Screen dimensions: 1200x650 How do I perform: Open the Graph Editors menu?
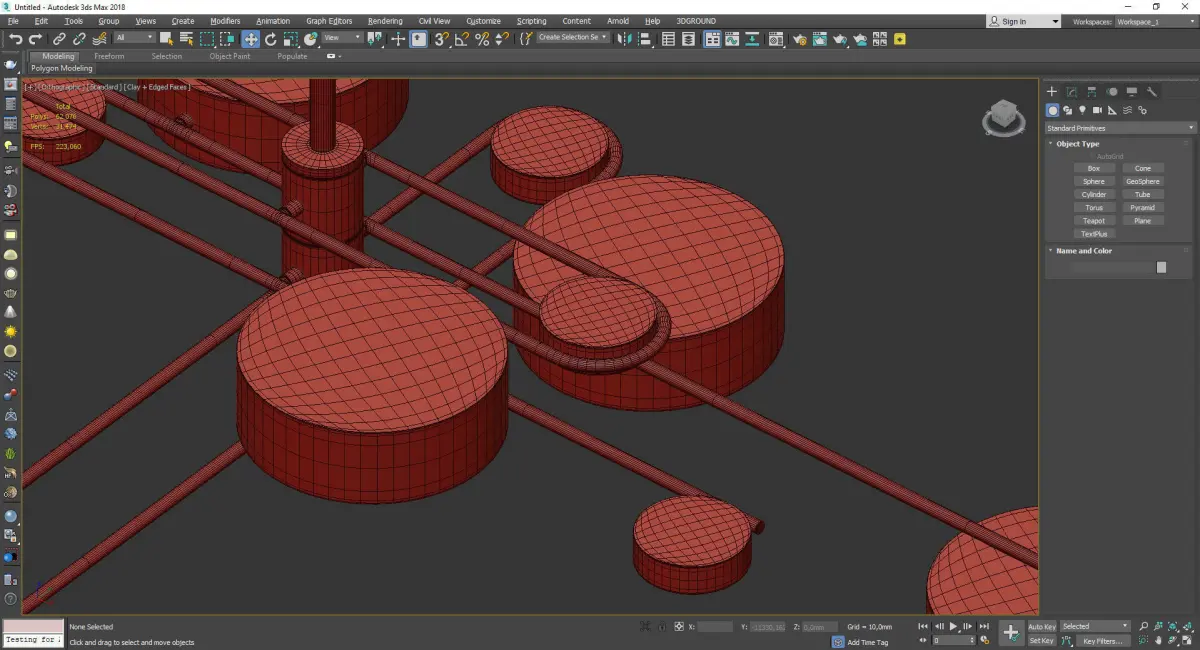click(329, 21)
